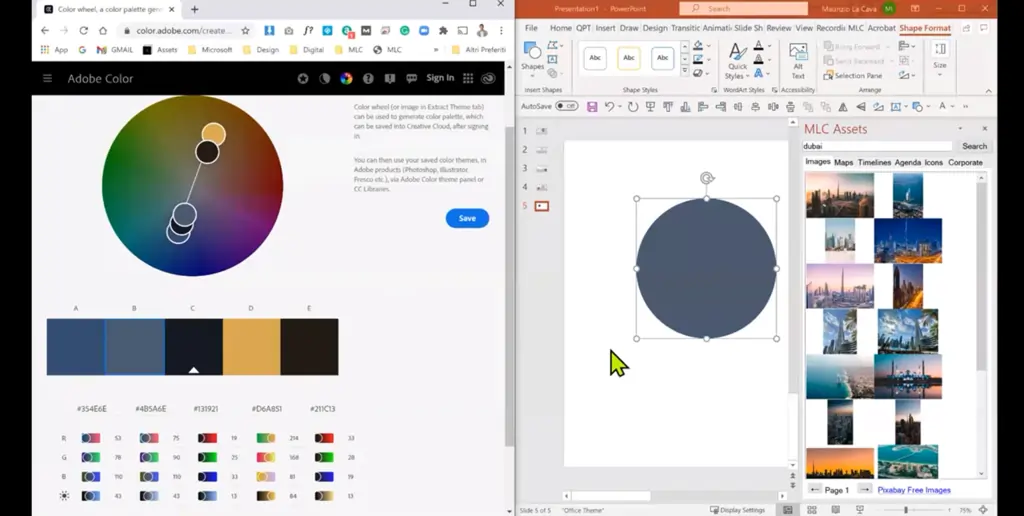Click the color wheel icon in Adobe Color header
Viewport: 1024px width, 516px height.
click(x=346, y=78)
